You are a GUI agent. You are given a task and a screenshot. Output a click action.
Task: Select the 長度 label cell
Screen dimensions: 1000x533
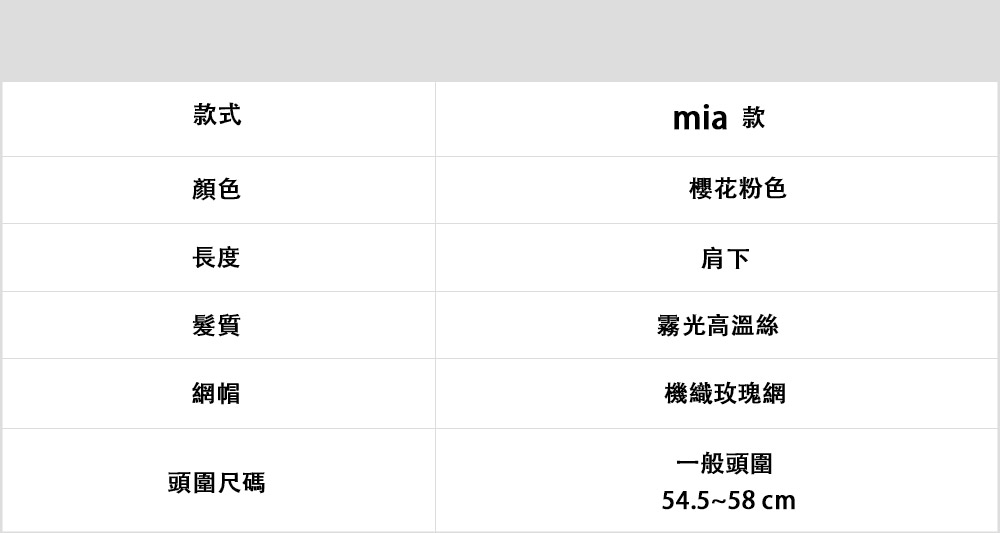pyautogui.click(x=217, y=258)
